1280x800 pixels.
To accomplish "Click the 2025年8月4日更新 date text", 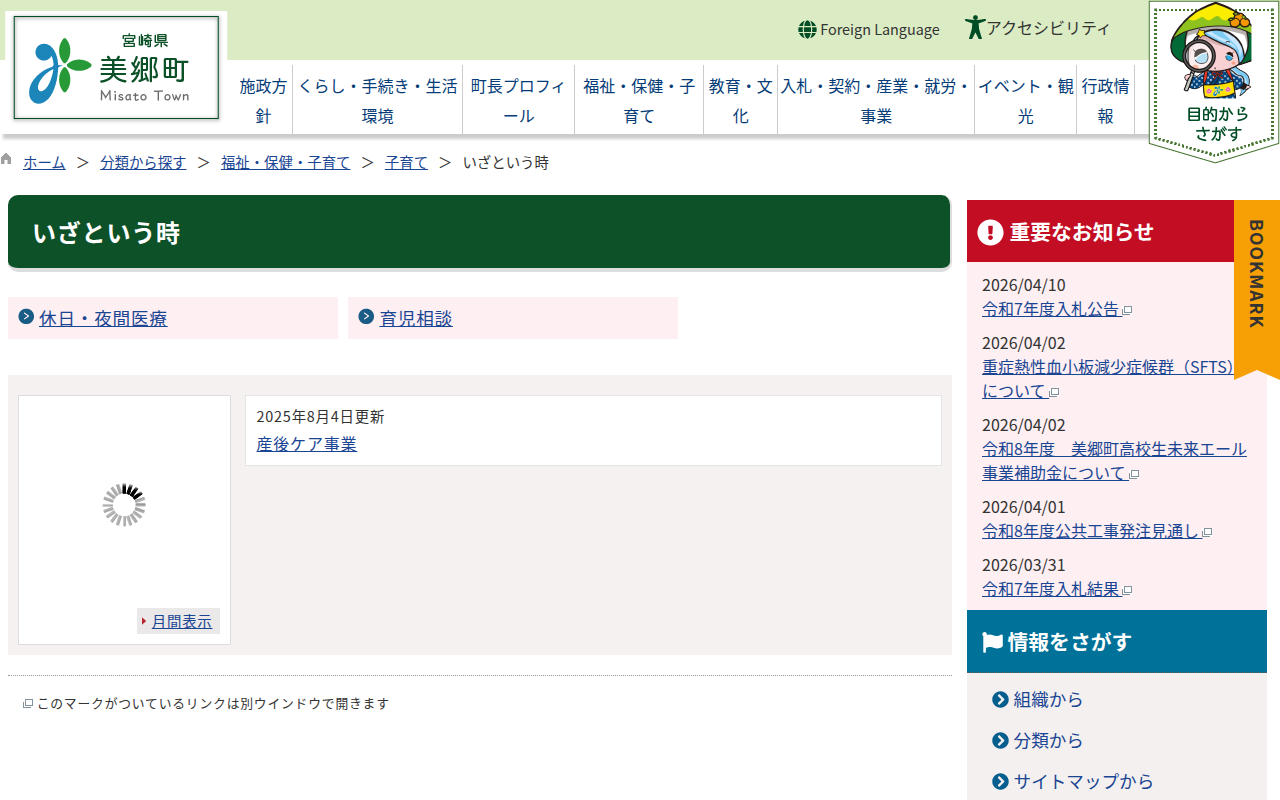I will 320,417.
